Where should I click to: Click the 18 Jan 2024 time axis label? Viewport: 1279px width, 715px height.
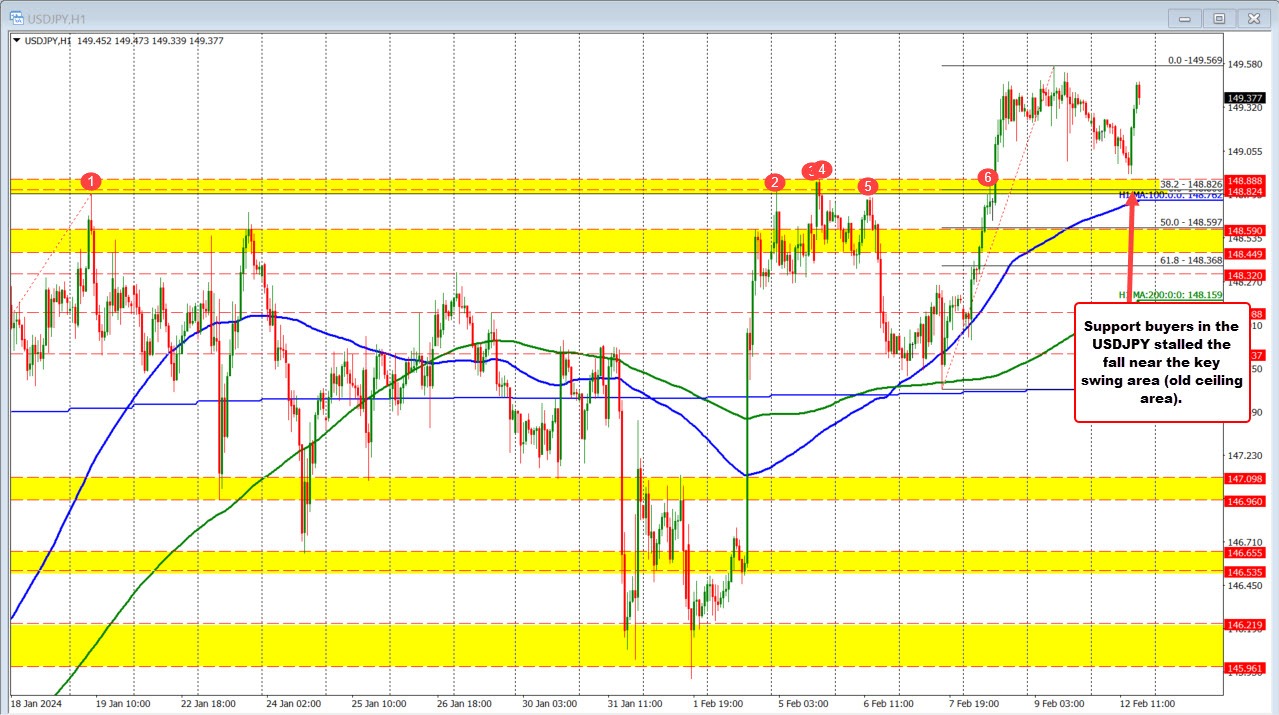point(38,703)
